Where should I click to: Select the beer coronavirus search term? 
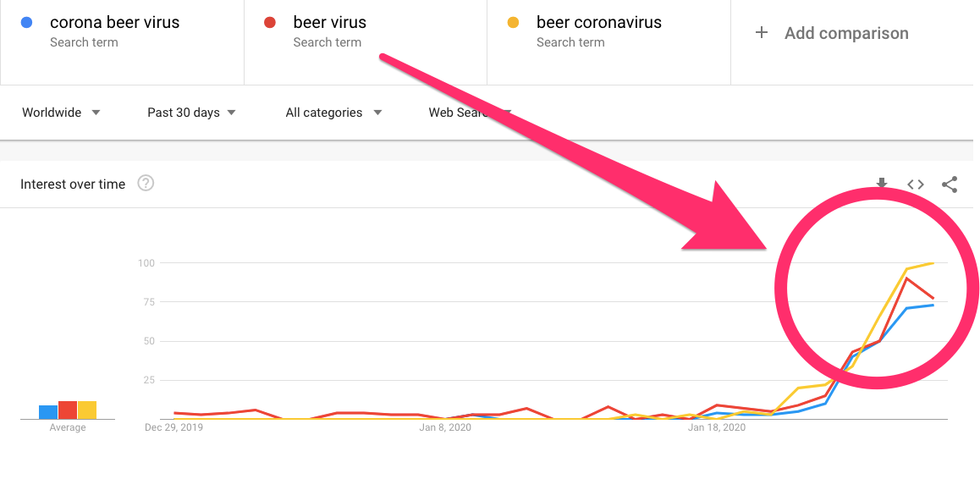(599, 22)
